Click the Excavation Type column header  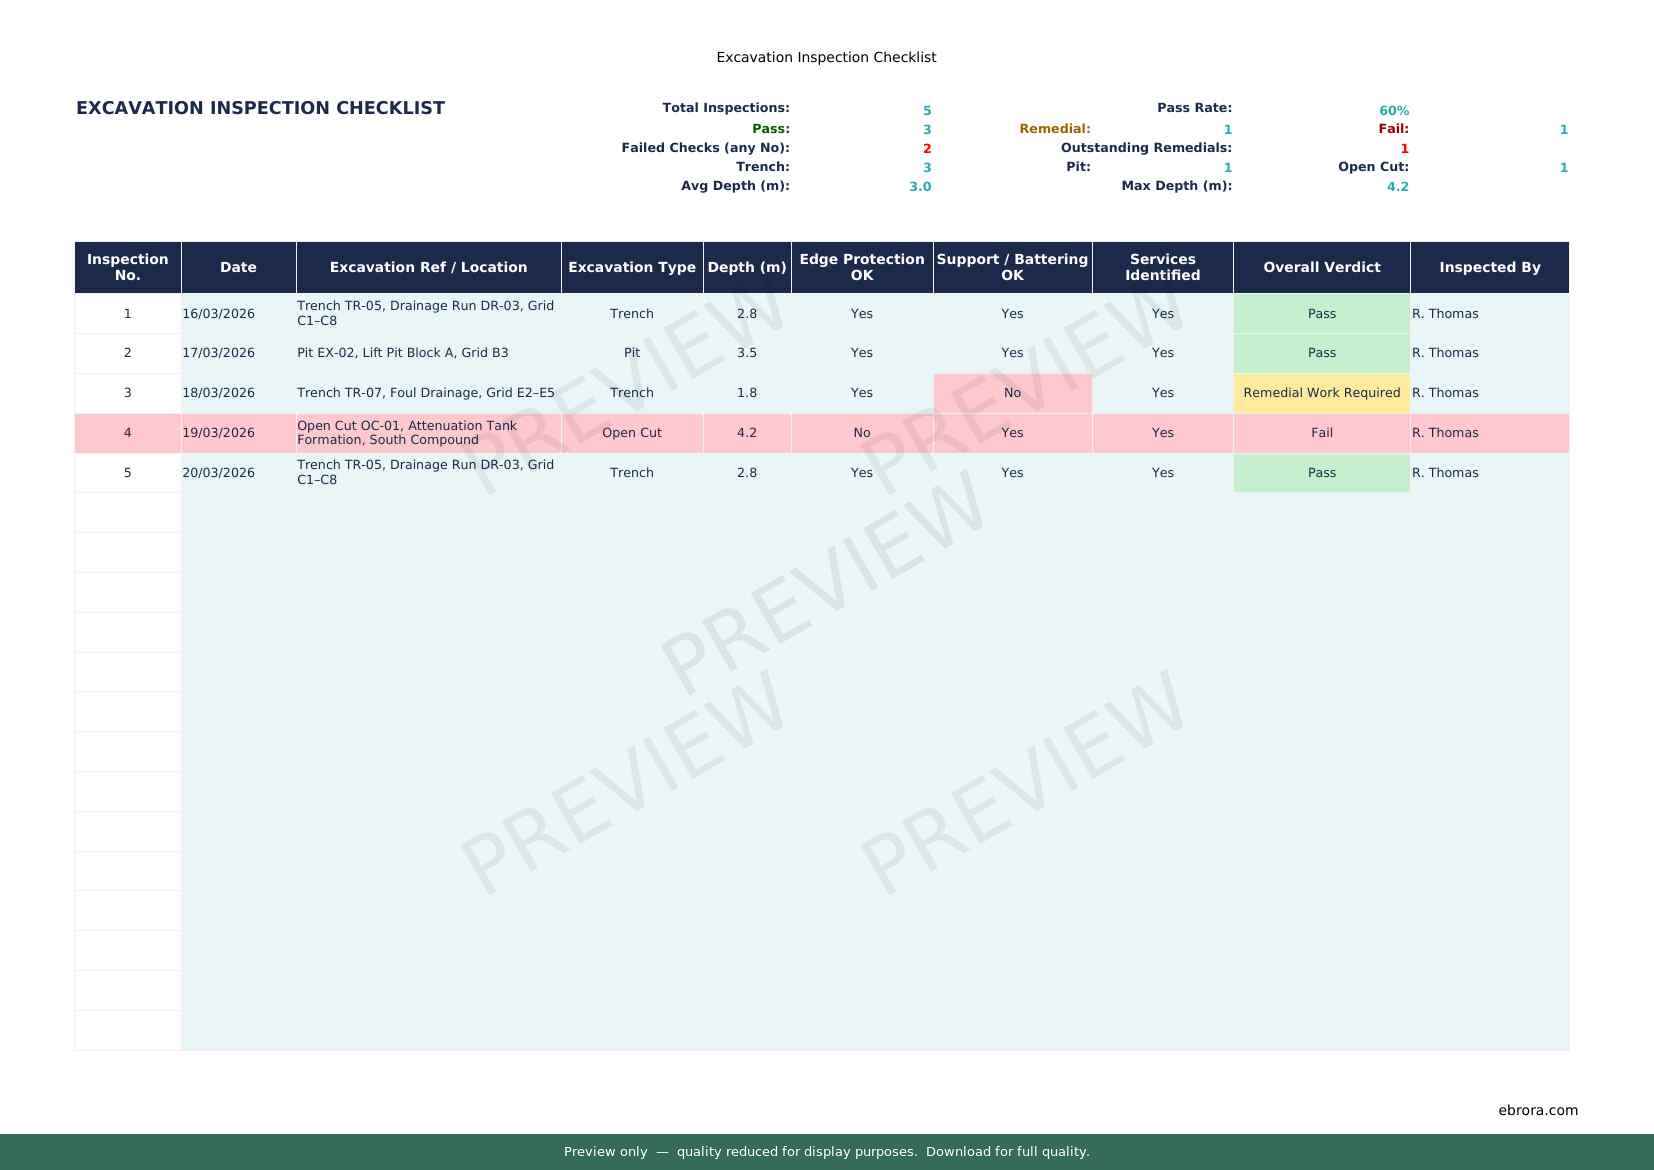pos(631,267)
